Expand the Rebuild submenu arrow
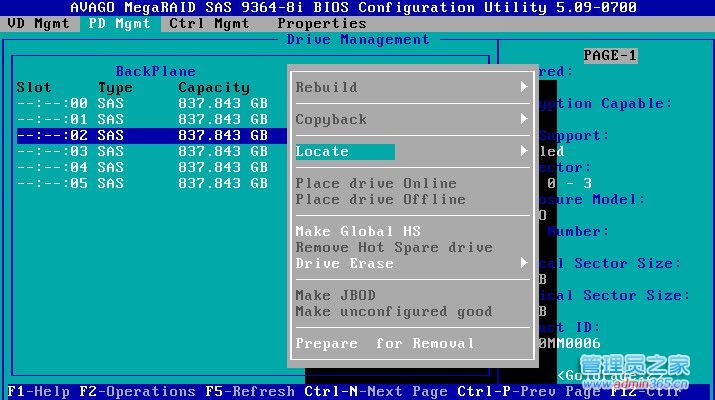The width and height of the screenshot is (715, 400). coord(524,87)
